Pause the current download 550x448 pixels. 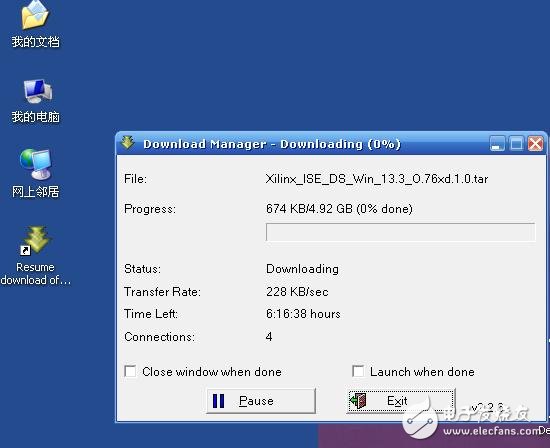(x=261, y=401)
